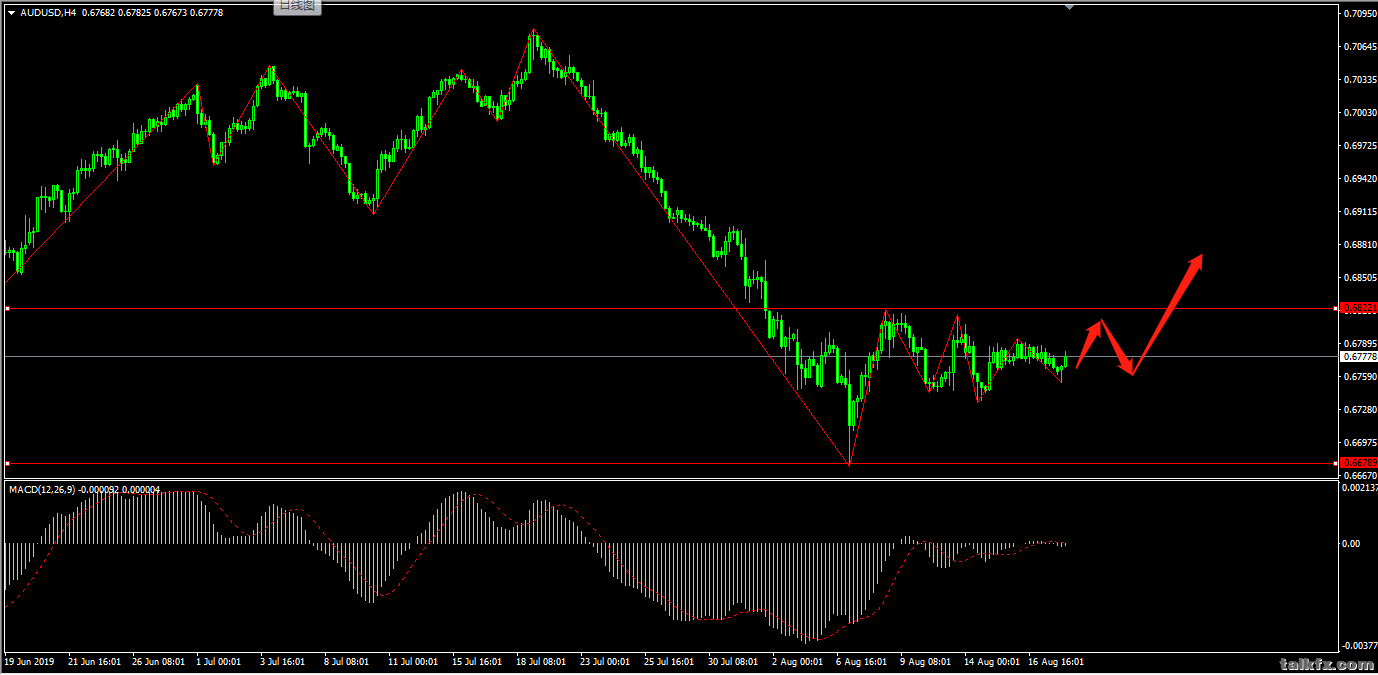This screenshot has height=675, width=1378.
Task: Click the red 0.66789 price label
Action: point(1358,462)
